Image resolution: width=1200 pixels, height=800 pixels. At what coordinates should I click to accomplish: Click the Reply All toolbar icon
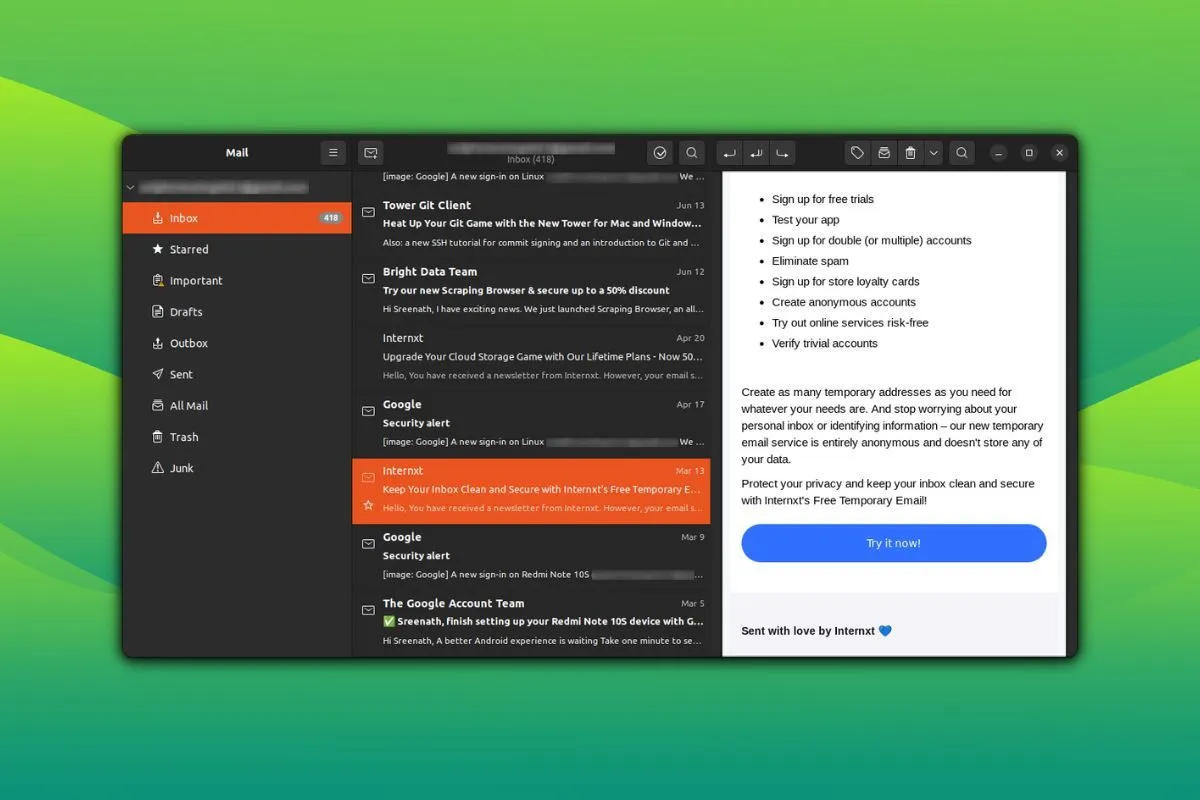click(755, 152)
